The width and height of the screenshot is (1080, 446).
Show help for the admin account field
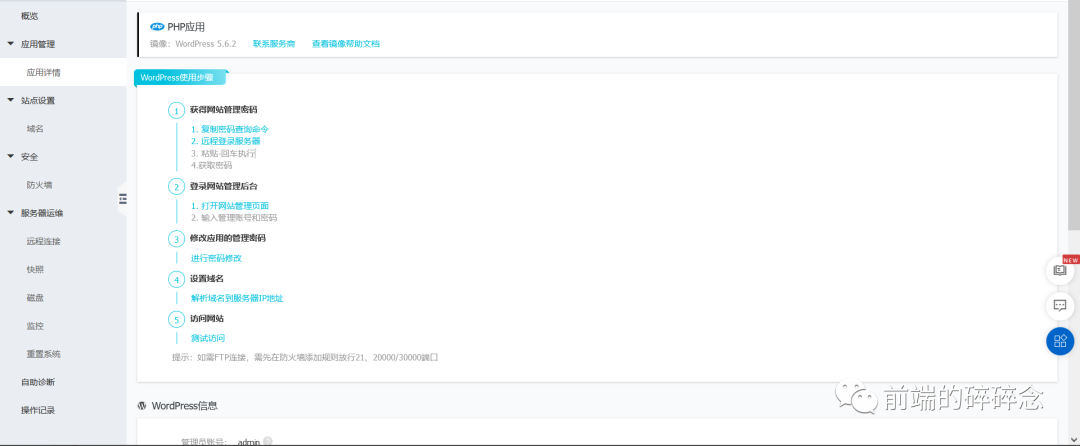click(x=267, y=441)
